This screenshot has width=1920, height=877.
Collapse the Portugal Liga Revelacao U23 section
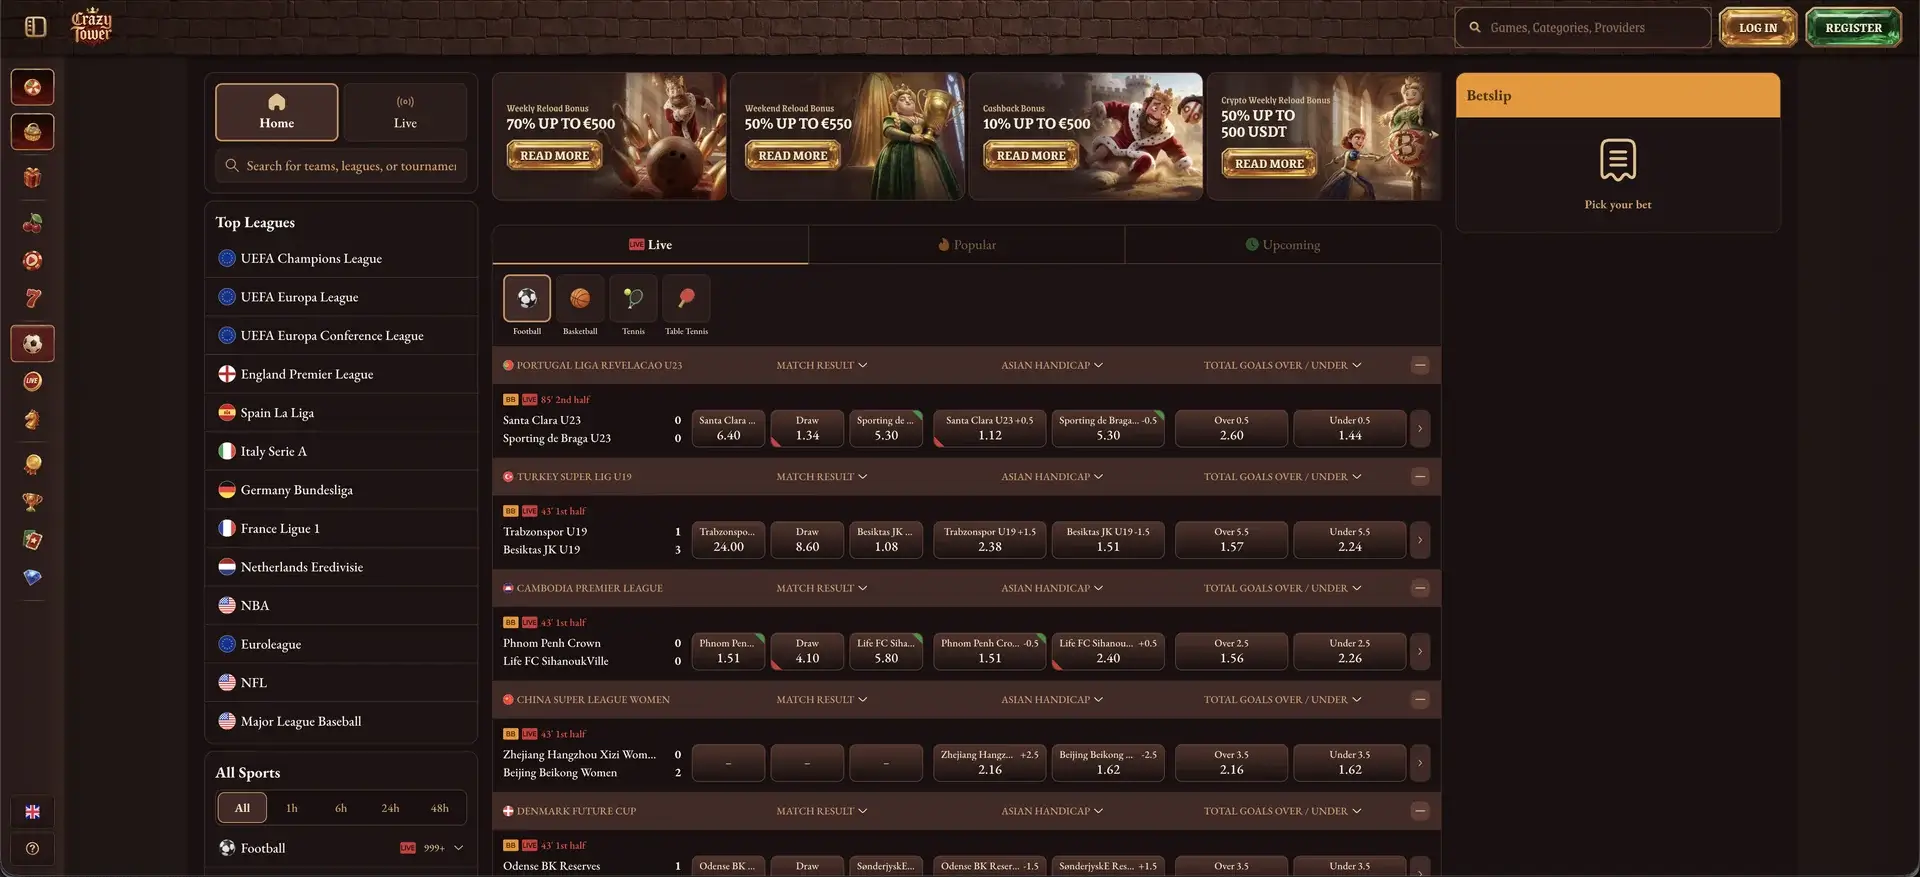point(1420,365)
